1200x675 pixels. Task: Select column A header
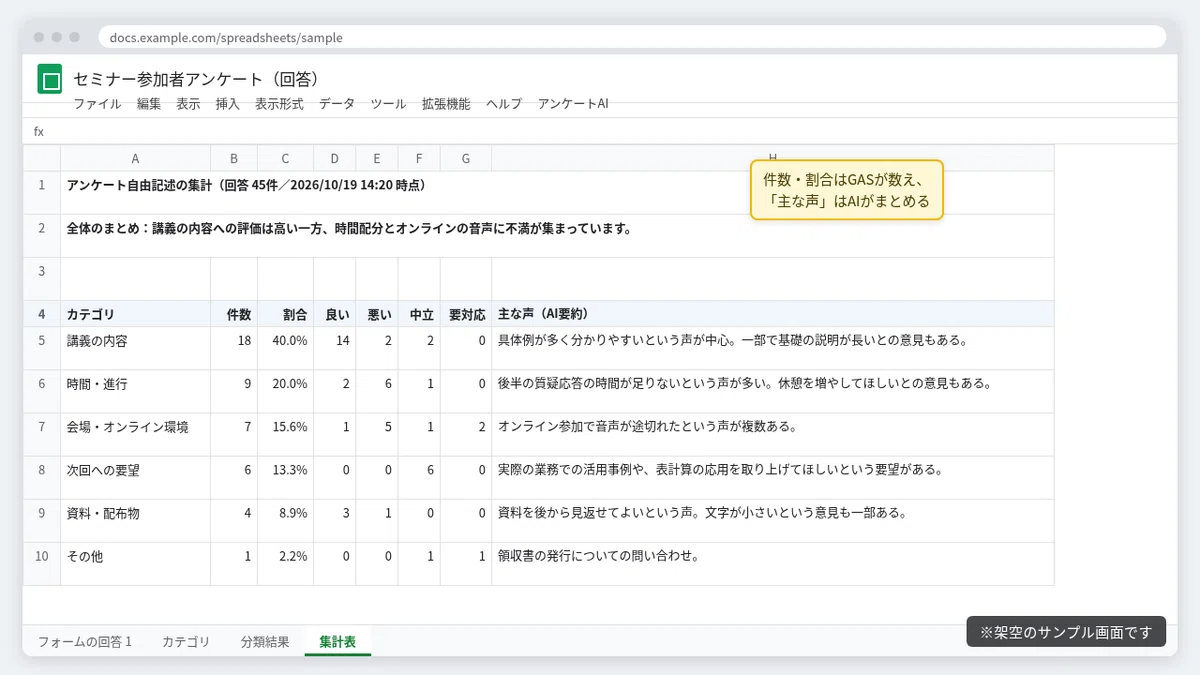click(x=135, y=158)
